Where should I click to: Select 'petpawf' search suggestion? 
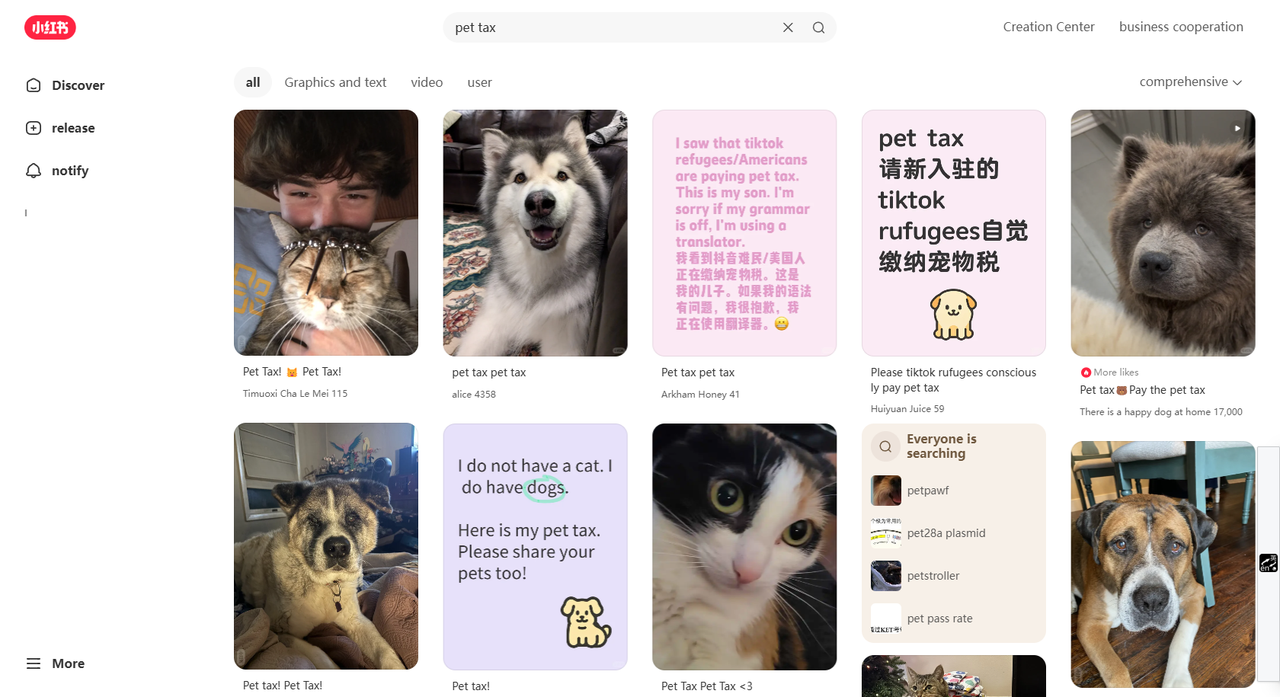(x=928, y=491)
